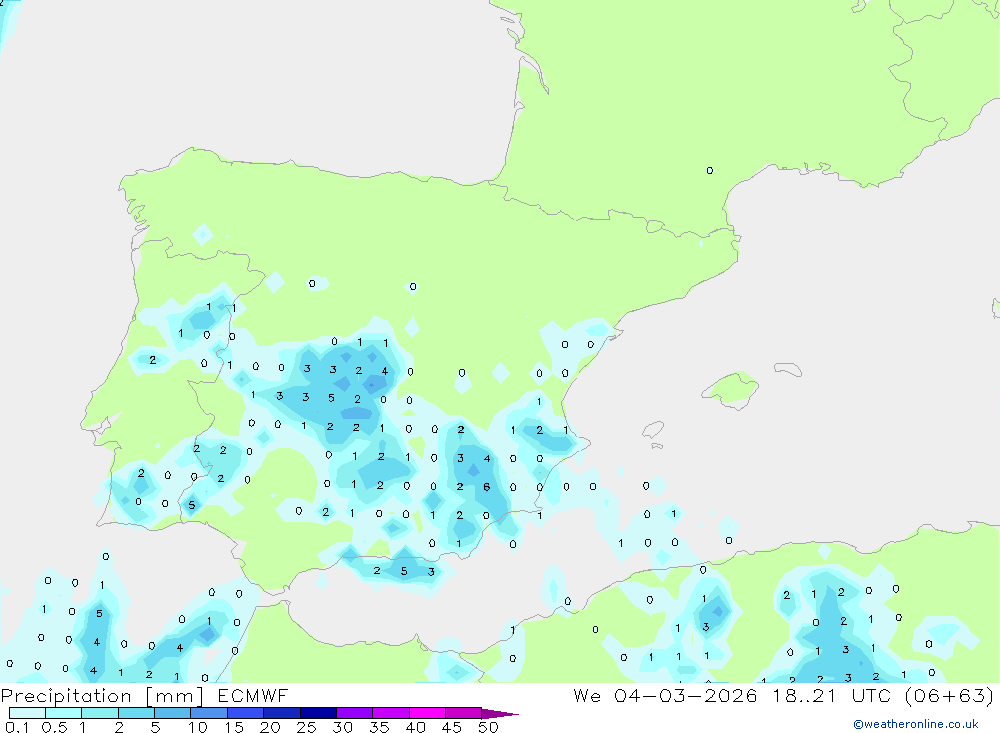Click legend label '40'
Screen dimensions: 1000x733
point(416,727)
